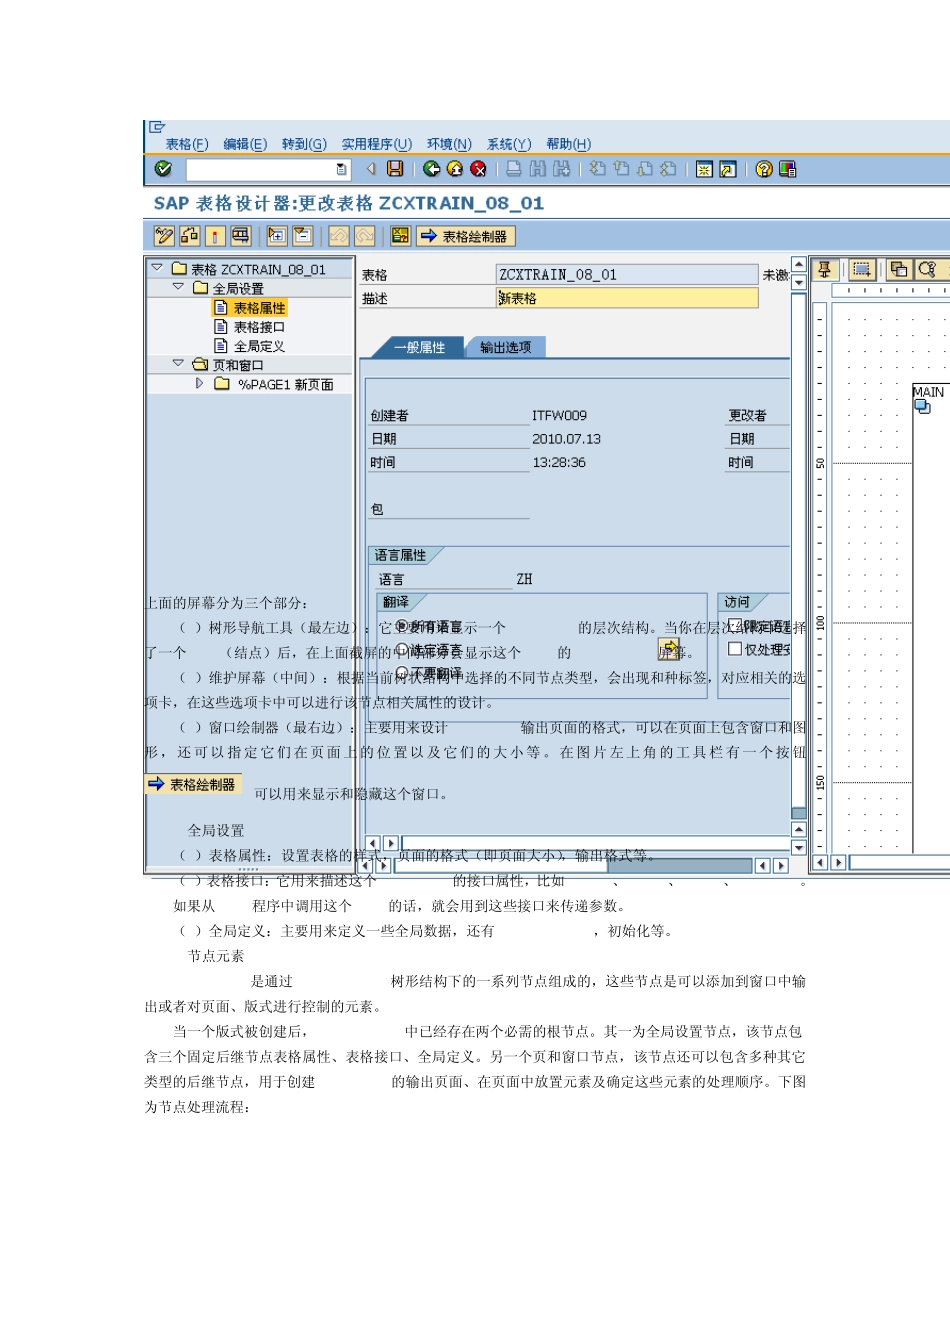Click the 表格 name field ZCXTRAIN_08_01
This screenshot has width=950, height=1344.
point(627,274)
